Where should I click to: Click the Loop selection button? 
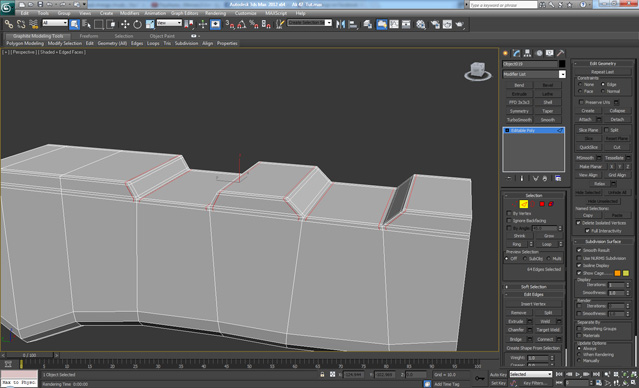pos(546,244)
